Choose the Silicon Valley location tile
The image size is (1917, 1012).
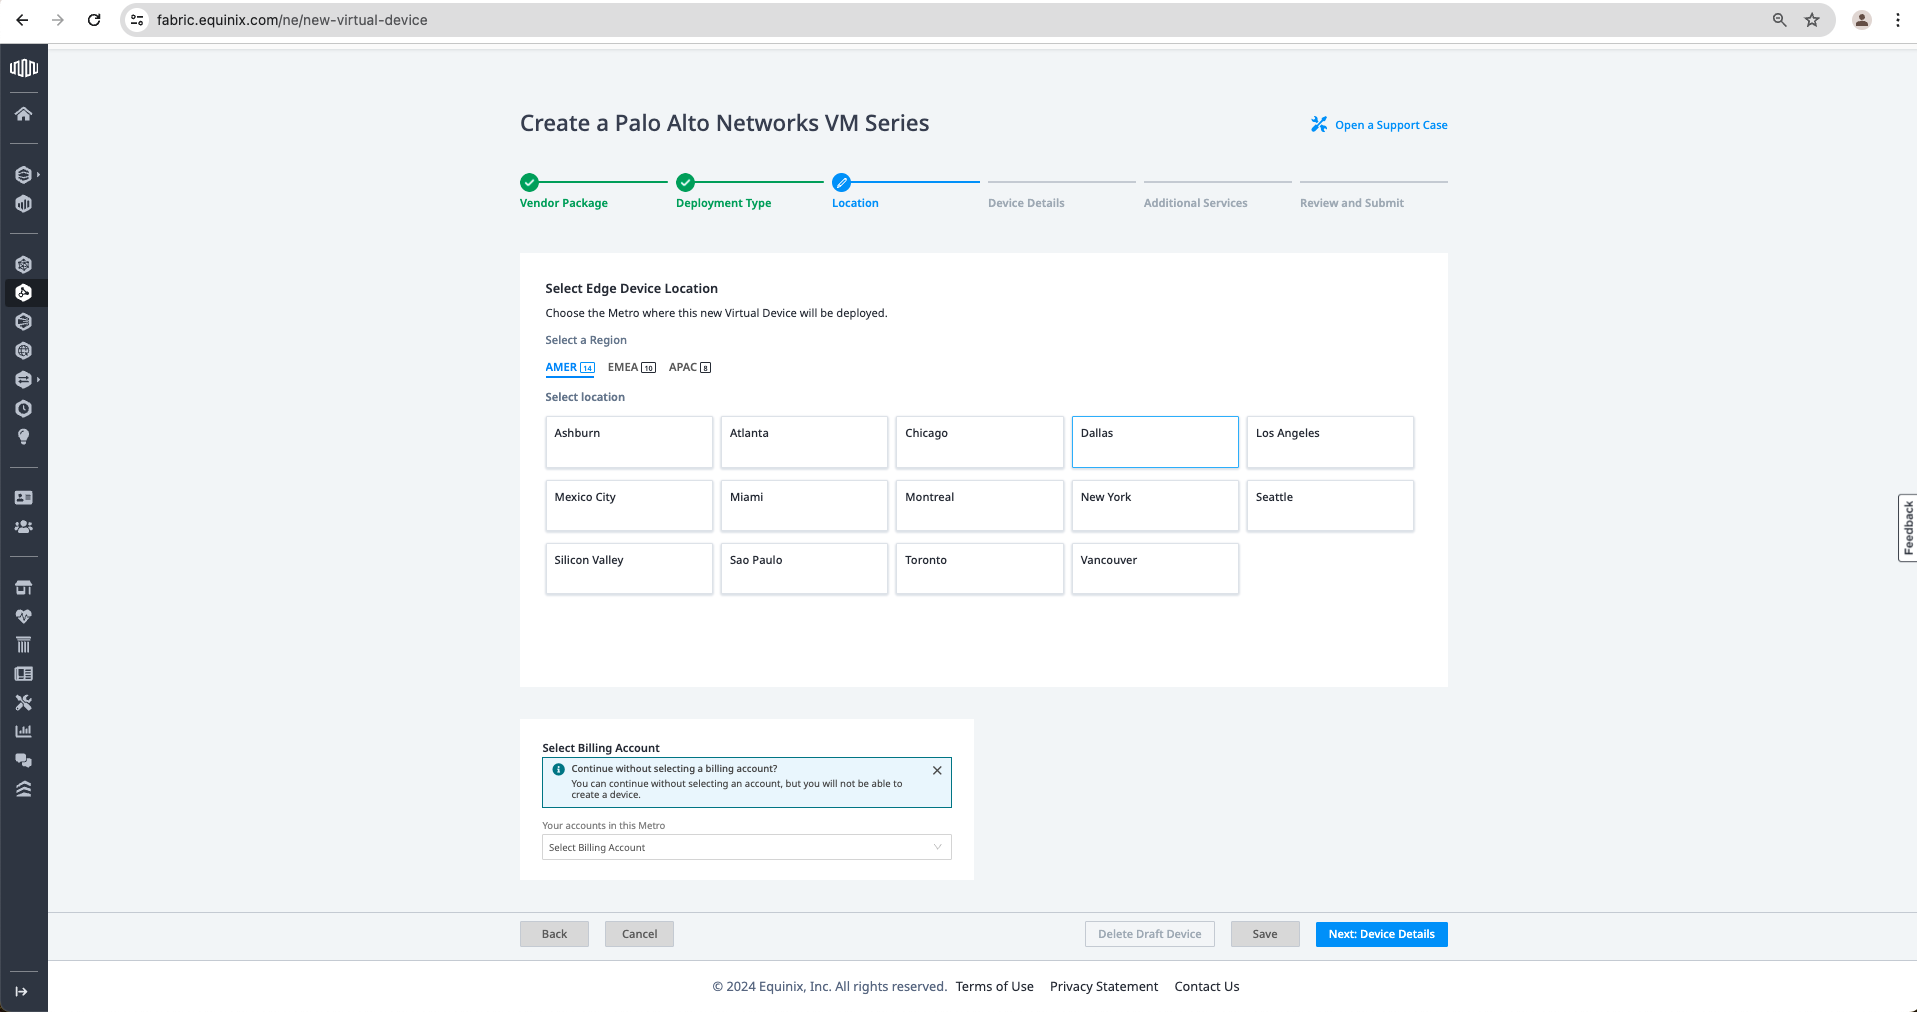[628, 569]
